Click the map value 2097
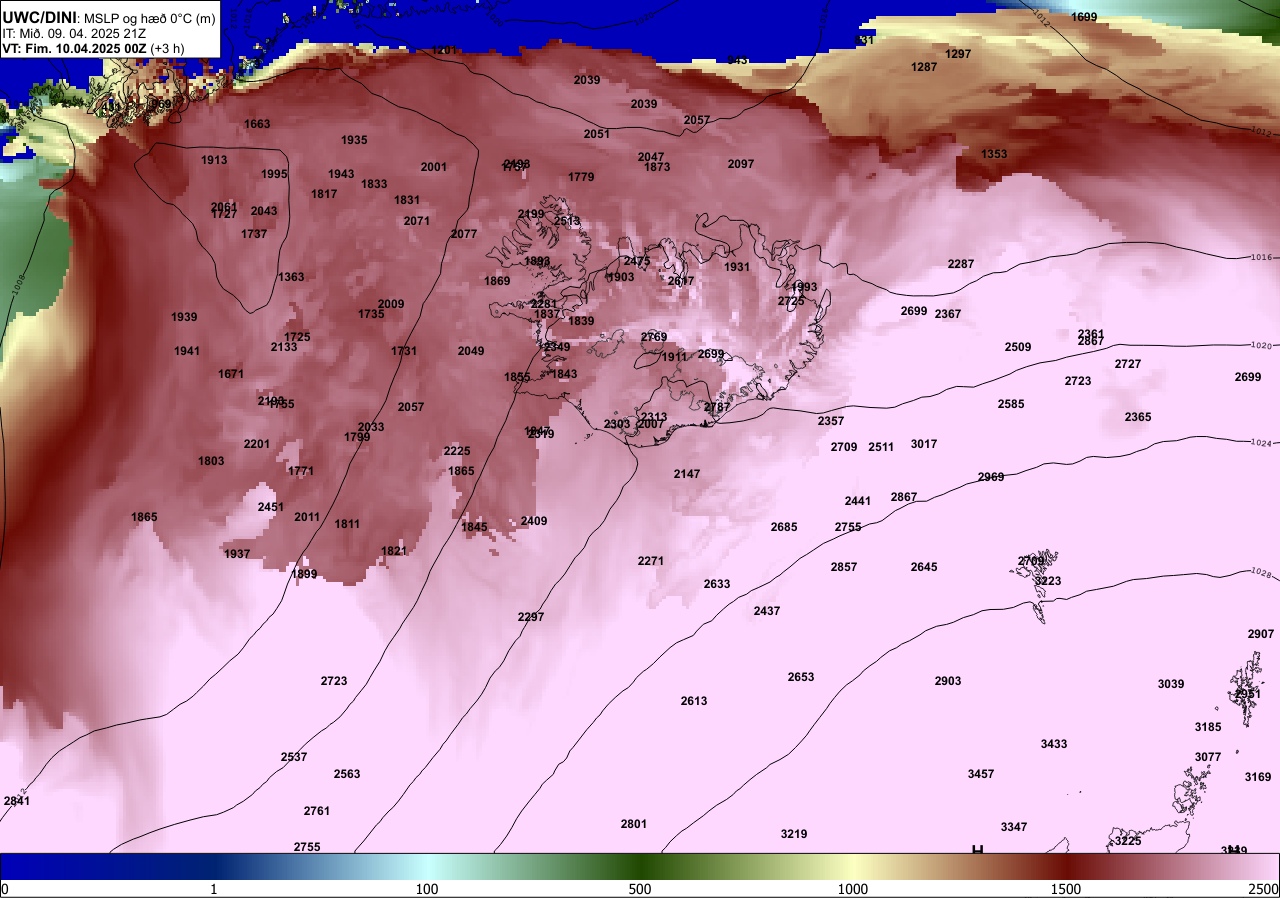 tap(741, 164)
